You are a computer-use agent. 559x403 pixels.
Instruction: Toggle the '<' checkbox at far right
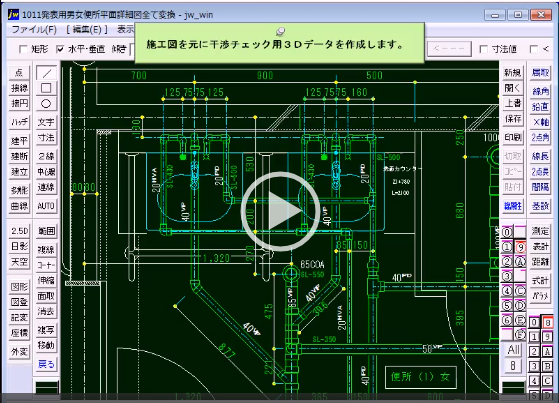tap(534, 49)
